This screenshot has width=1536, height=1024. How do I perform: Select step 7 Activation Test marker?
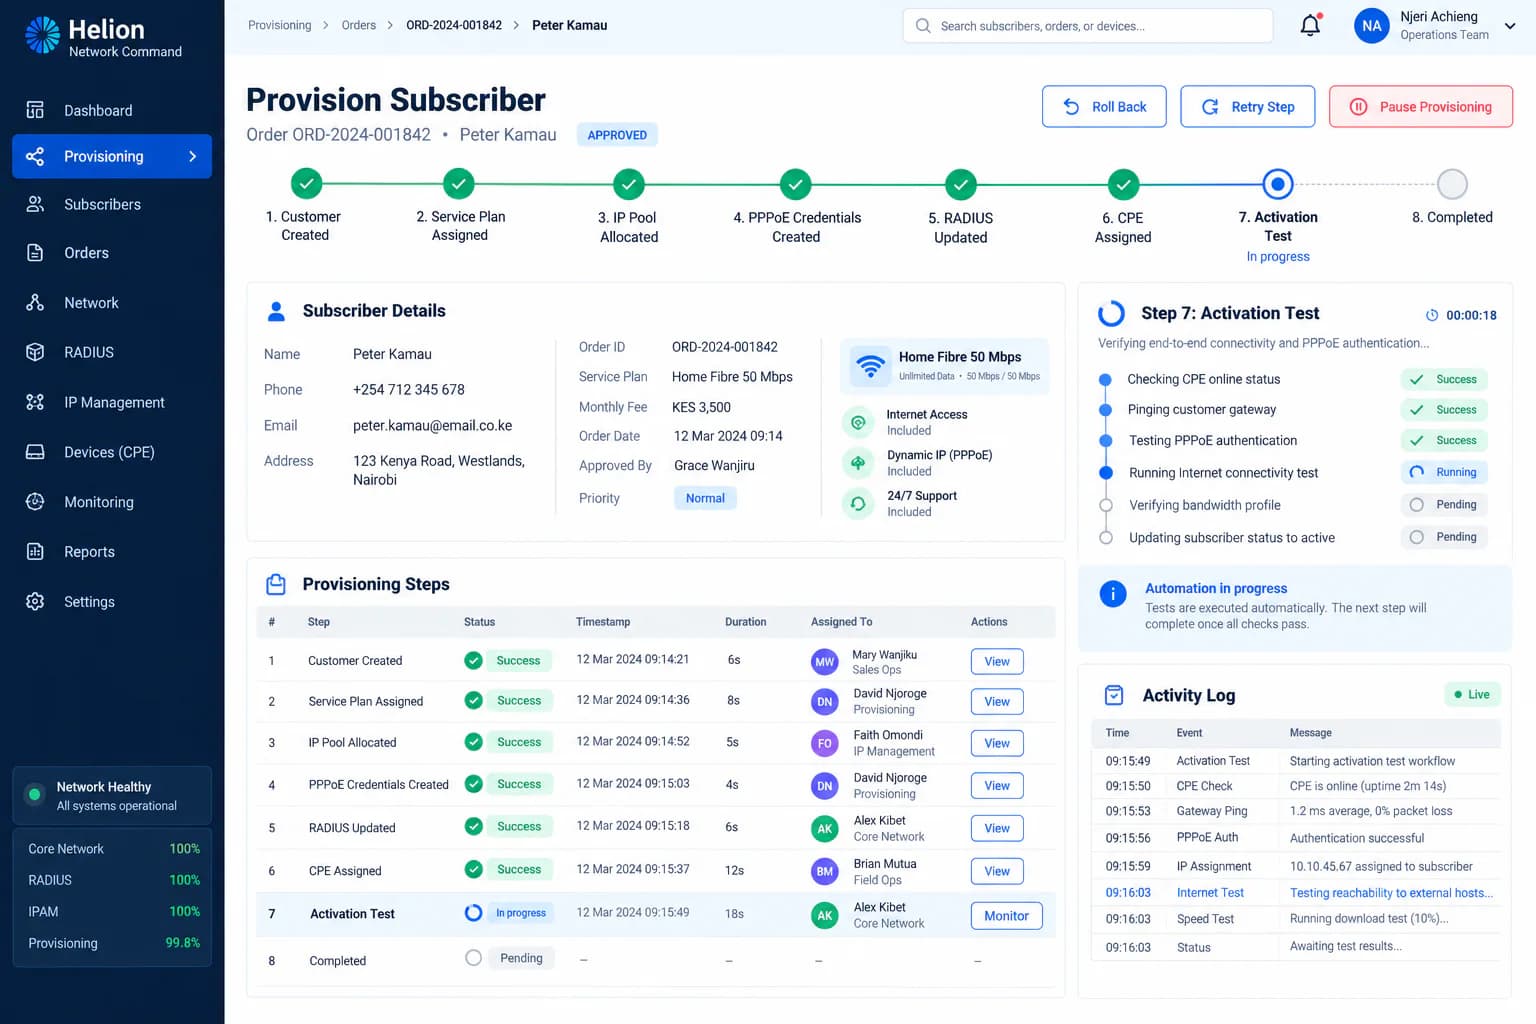(x=1278, y=184)
